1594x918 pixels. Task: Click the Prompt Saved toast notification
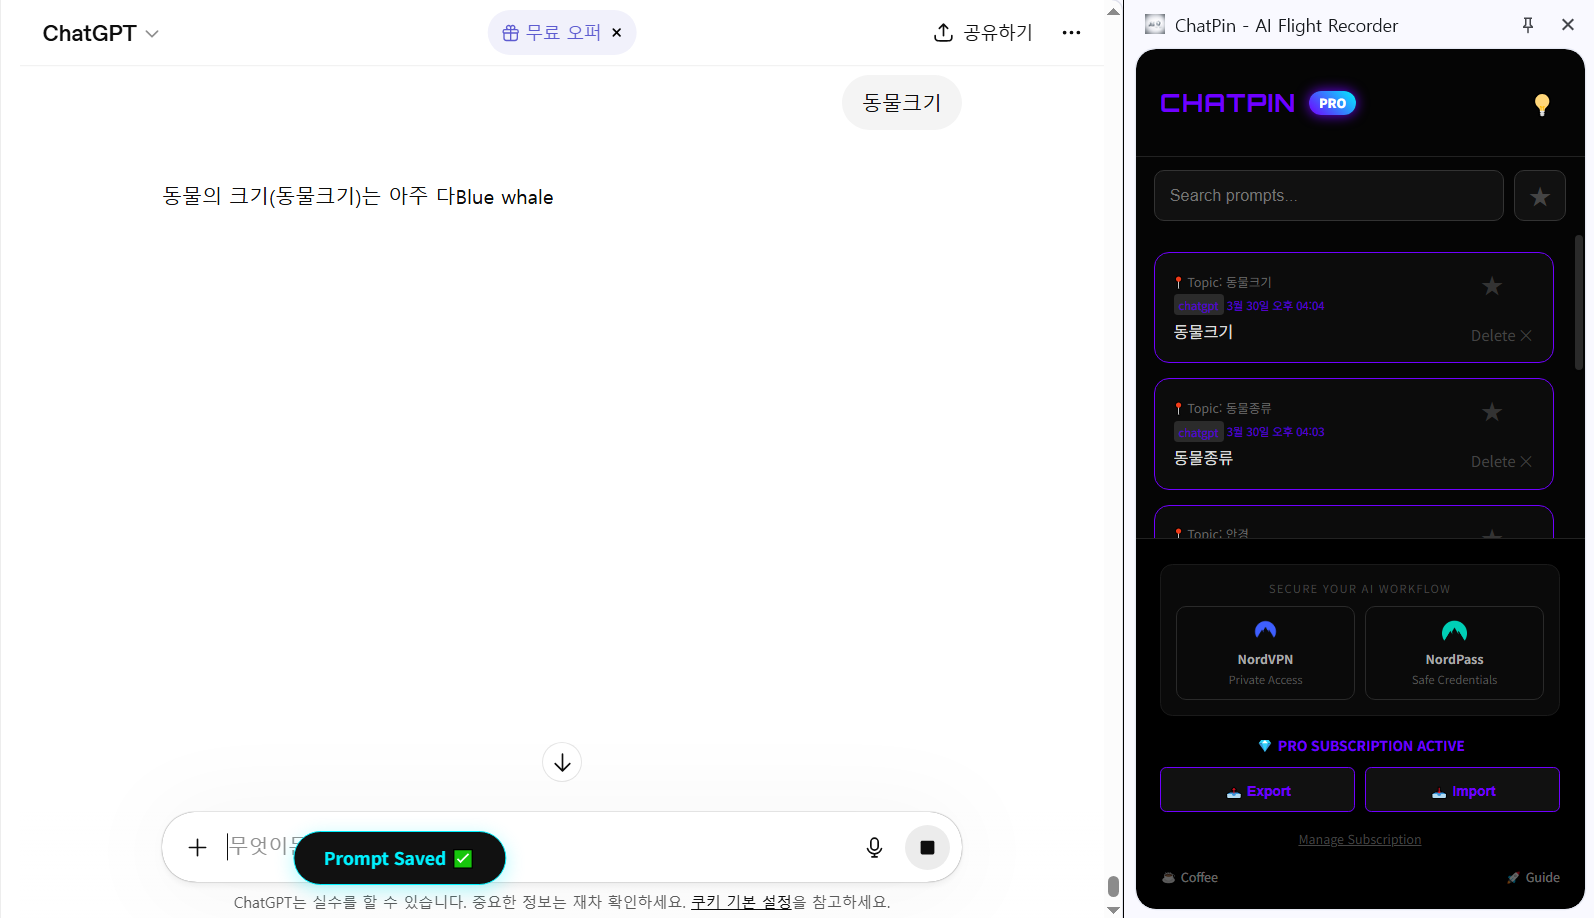pyautogui.click(x=399, y=858)
